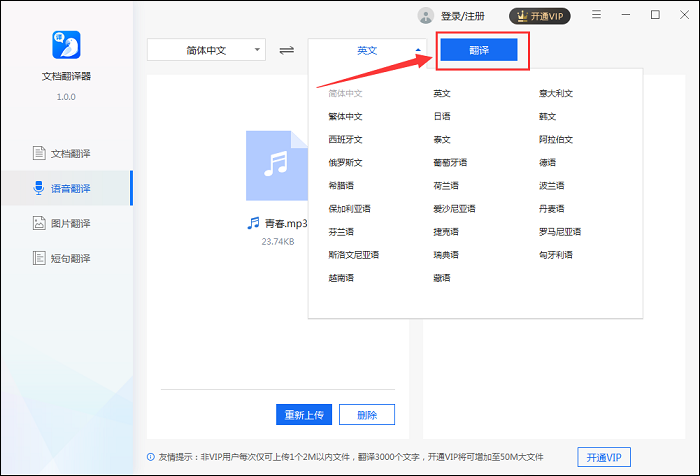Click the 文档翻译 document icon in sidebar
This screenshot has height=476, width=700.
(39, 153)
